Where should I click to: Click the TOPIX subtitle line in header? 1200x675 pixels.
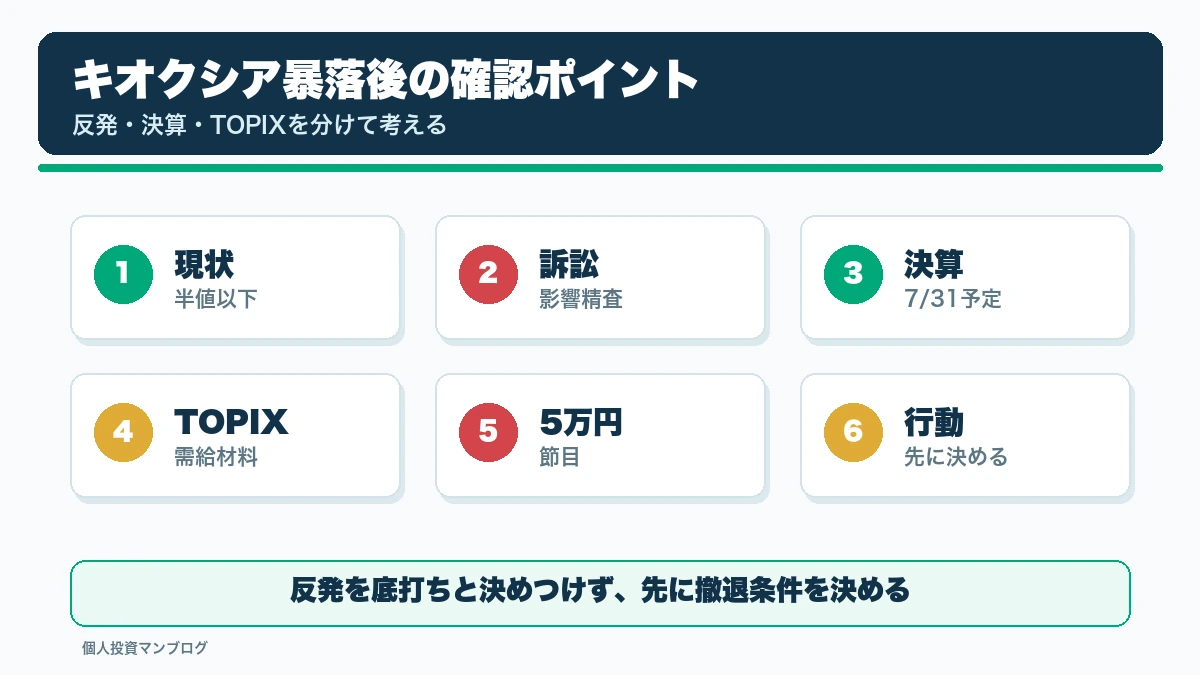point(259,127)
